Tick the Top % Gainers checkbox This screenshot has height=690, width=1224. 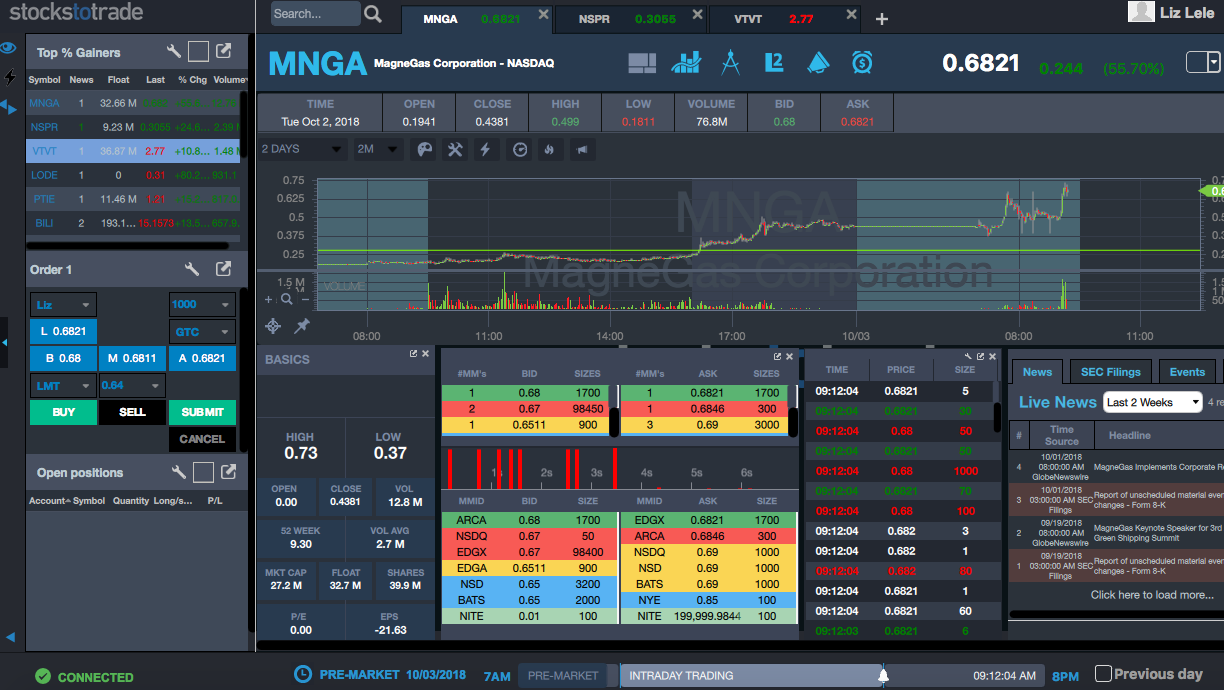click(198, 52)
